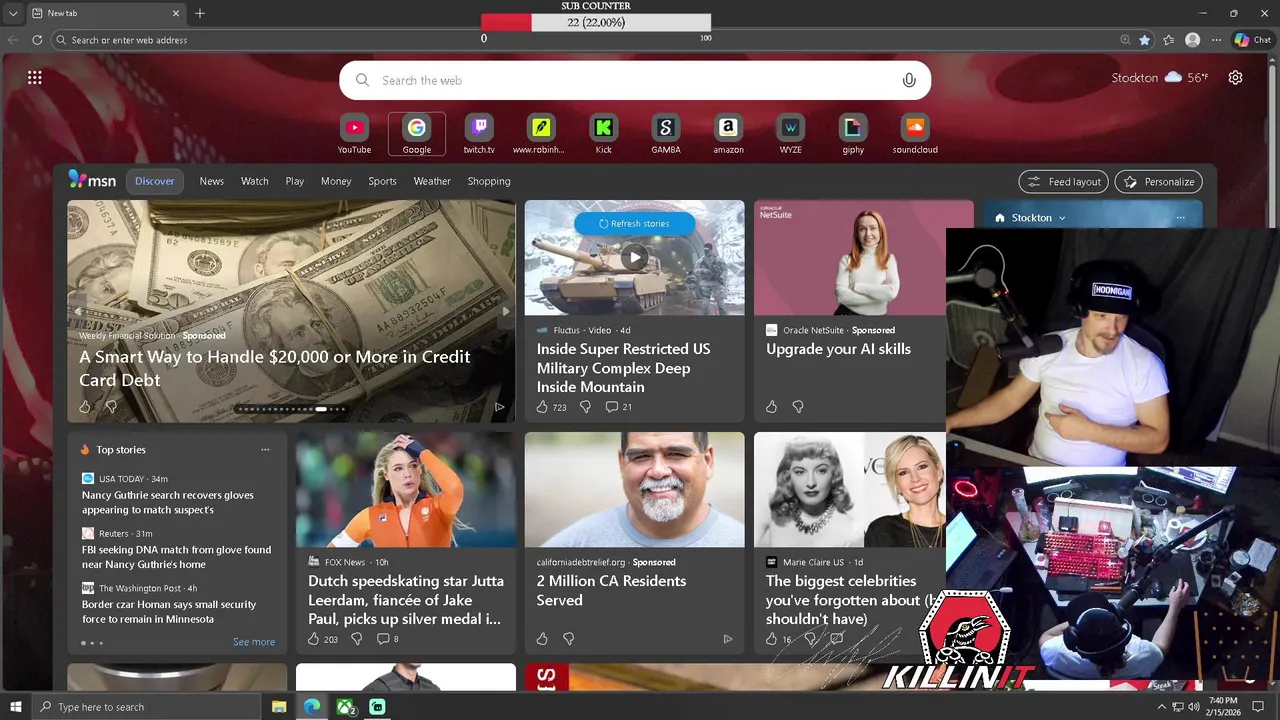Click the Windows taskbar search box

pyautogui.click(x=146, y=707)
